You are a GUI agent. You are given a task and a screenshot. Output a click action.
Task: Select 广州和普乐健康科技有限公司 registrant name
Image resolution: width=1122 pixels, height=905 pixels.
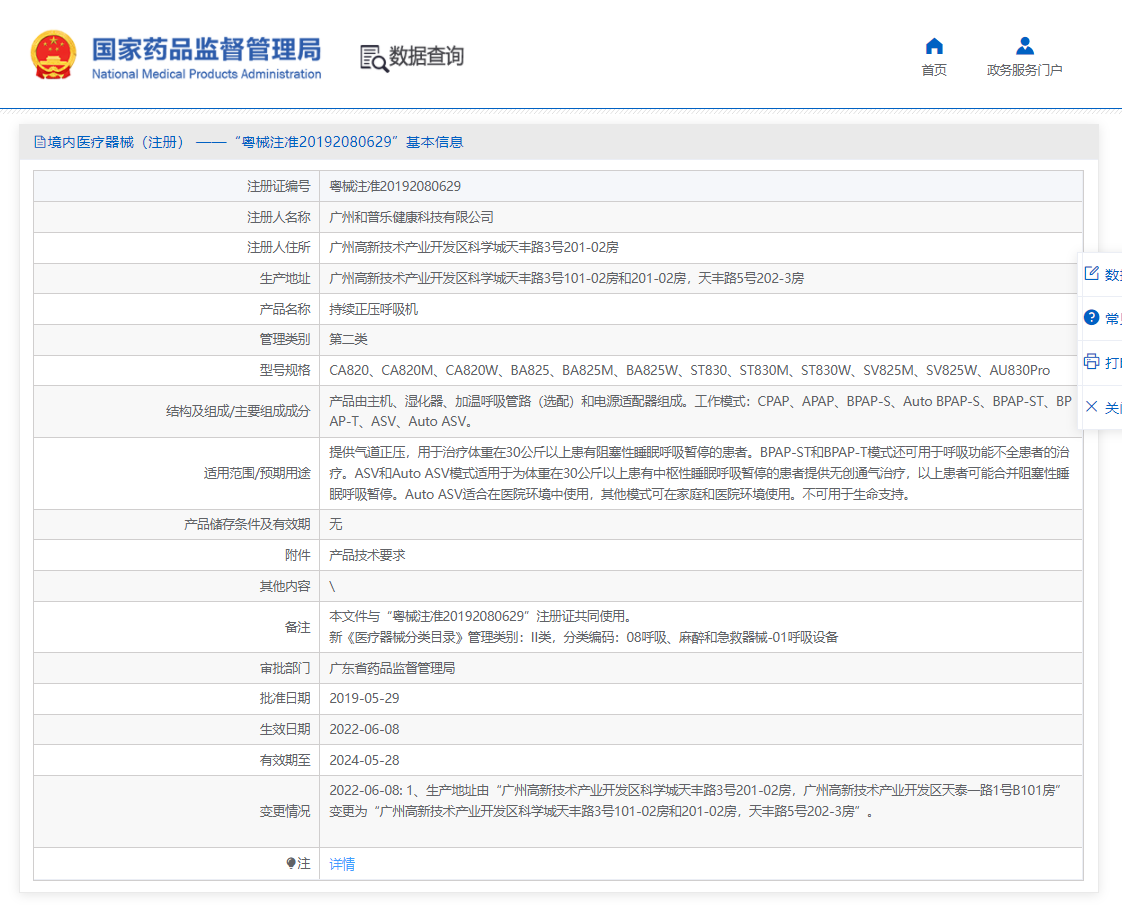411,217
